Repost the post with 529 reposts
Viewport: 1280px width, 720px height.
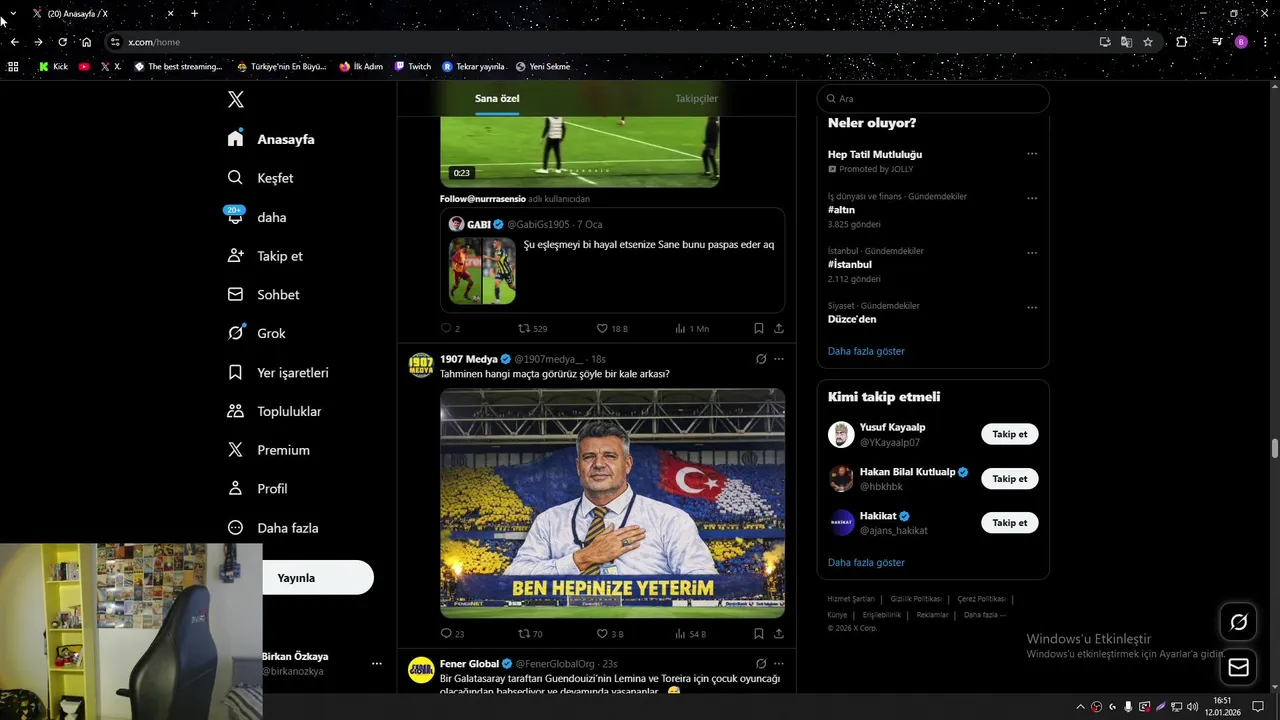point(532,328)
